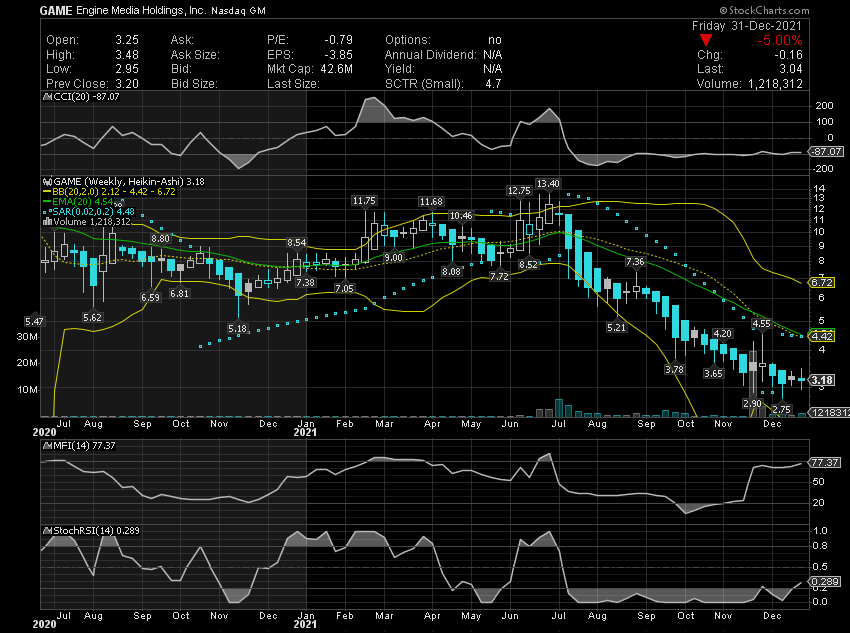Click the 8.52 low price label

(529, 264)
